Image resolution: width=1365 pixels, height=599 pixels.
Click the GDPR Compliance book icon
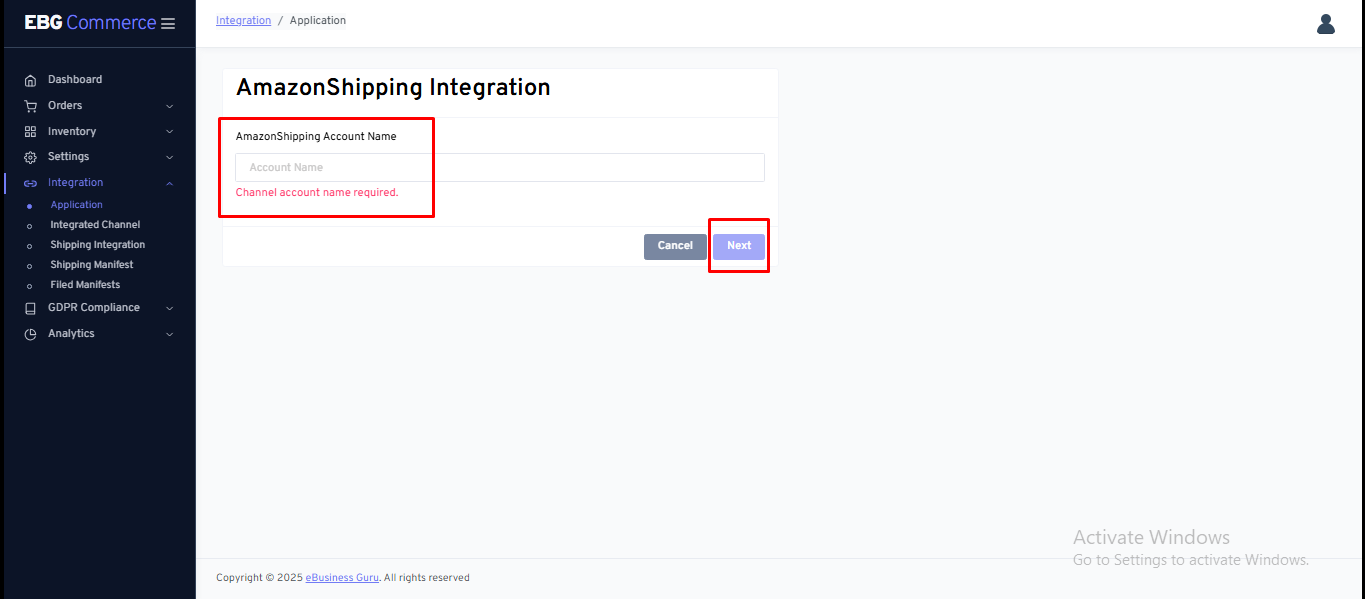coord(30,308)
